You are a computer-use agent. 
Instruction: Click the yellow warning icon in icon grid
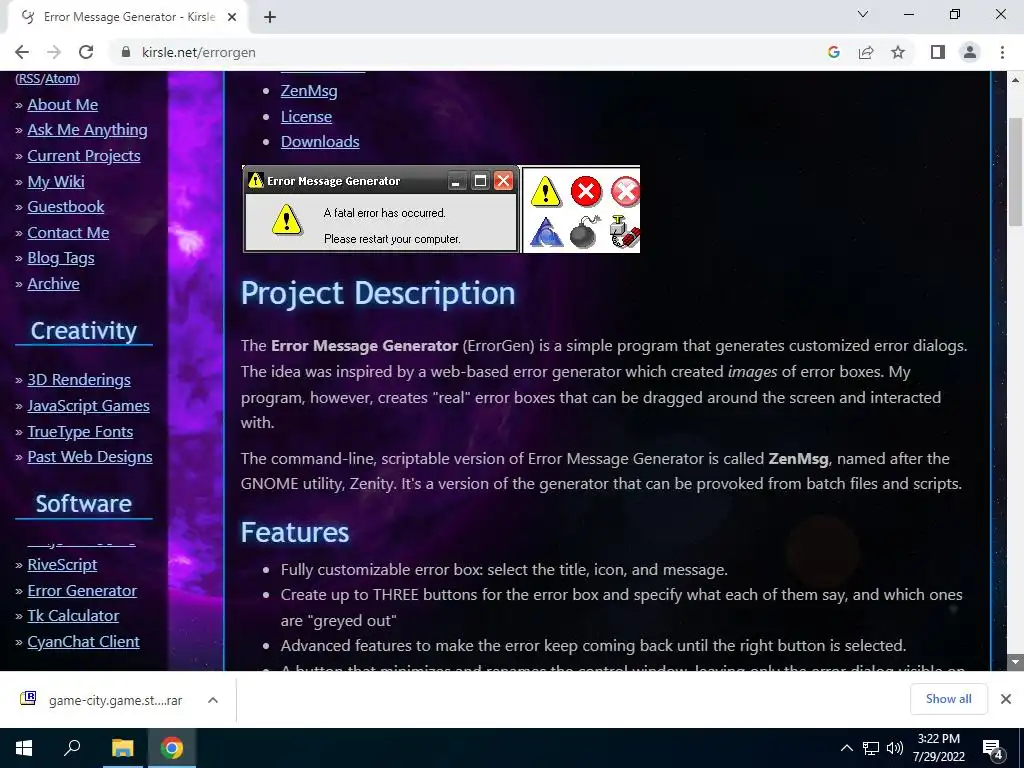click(x=545, y=193)
